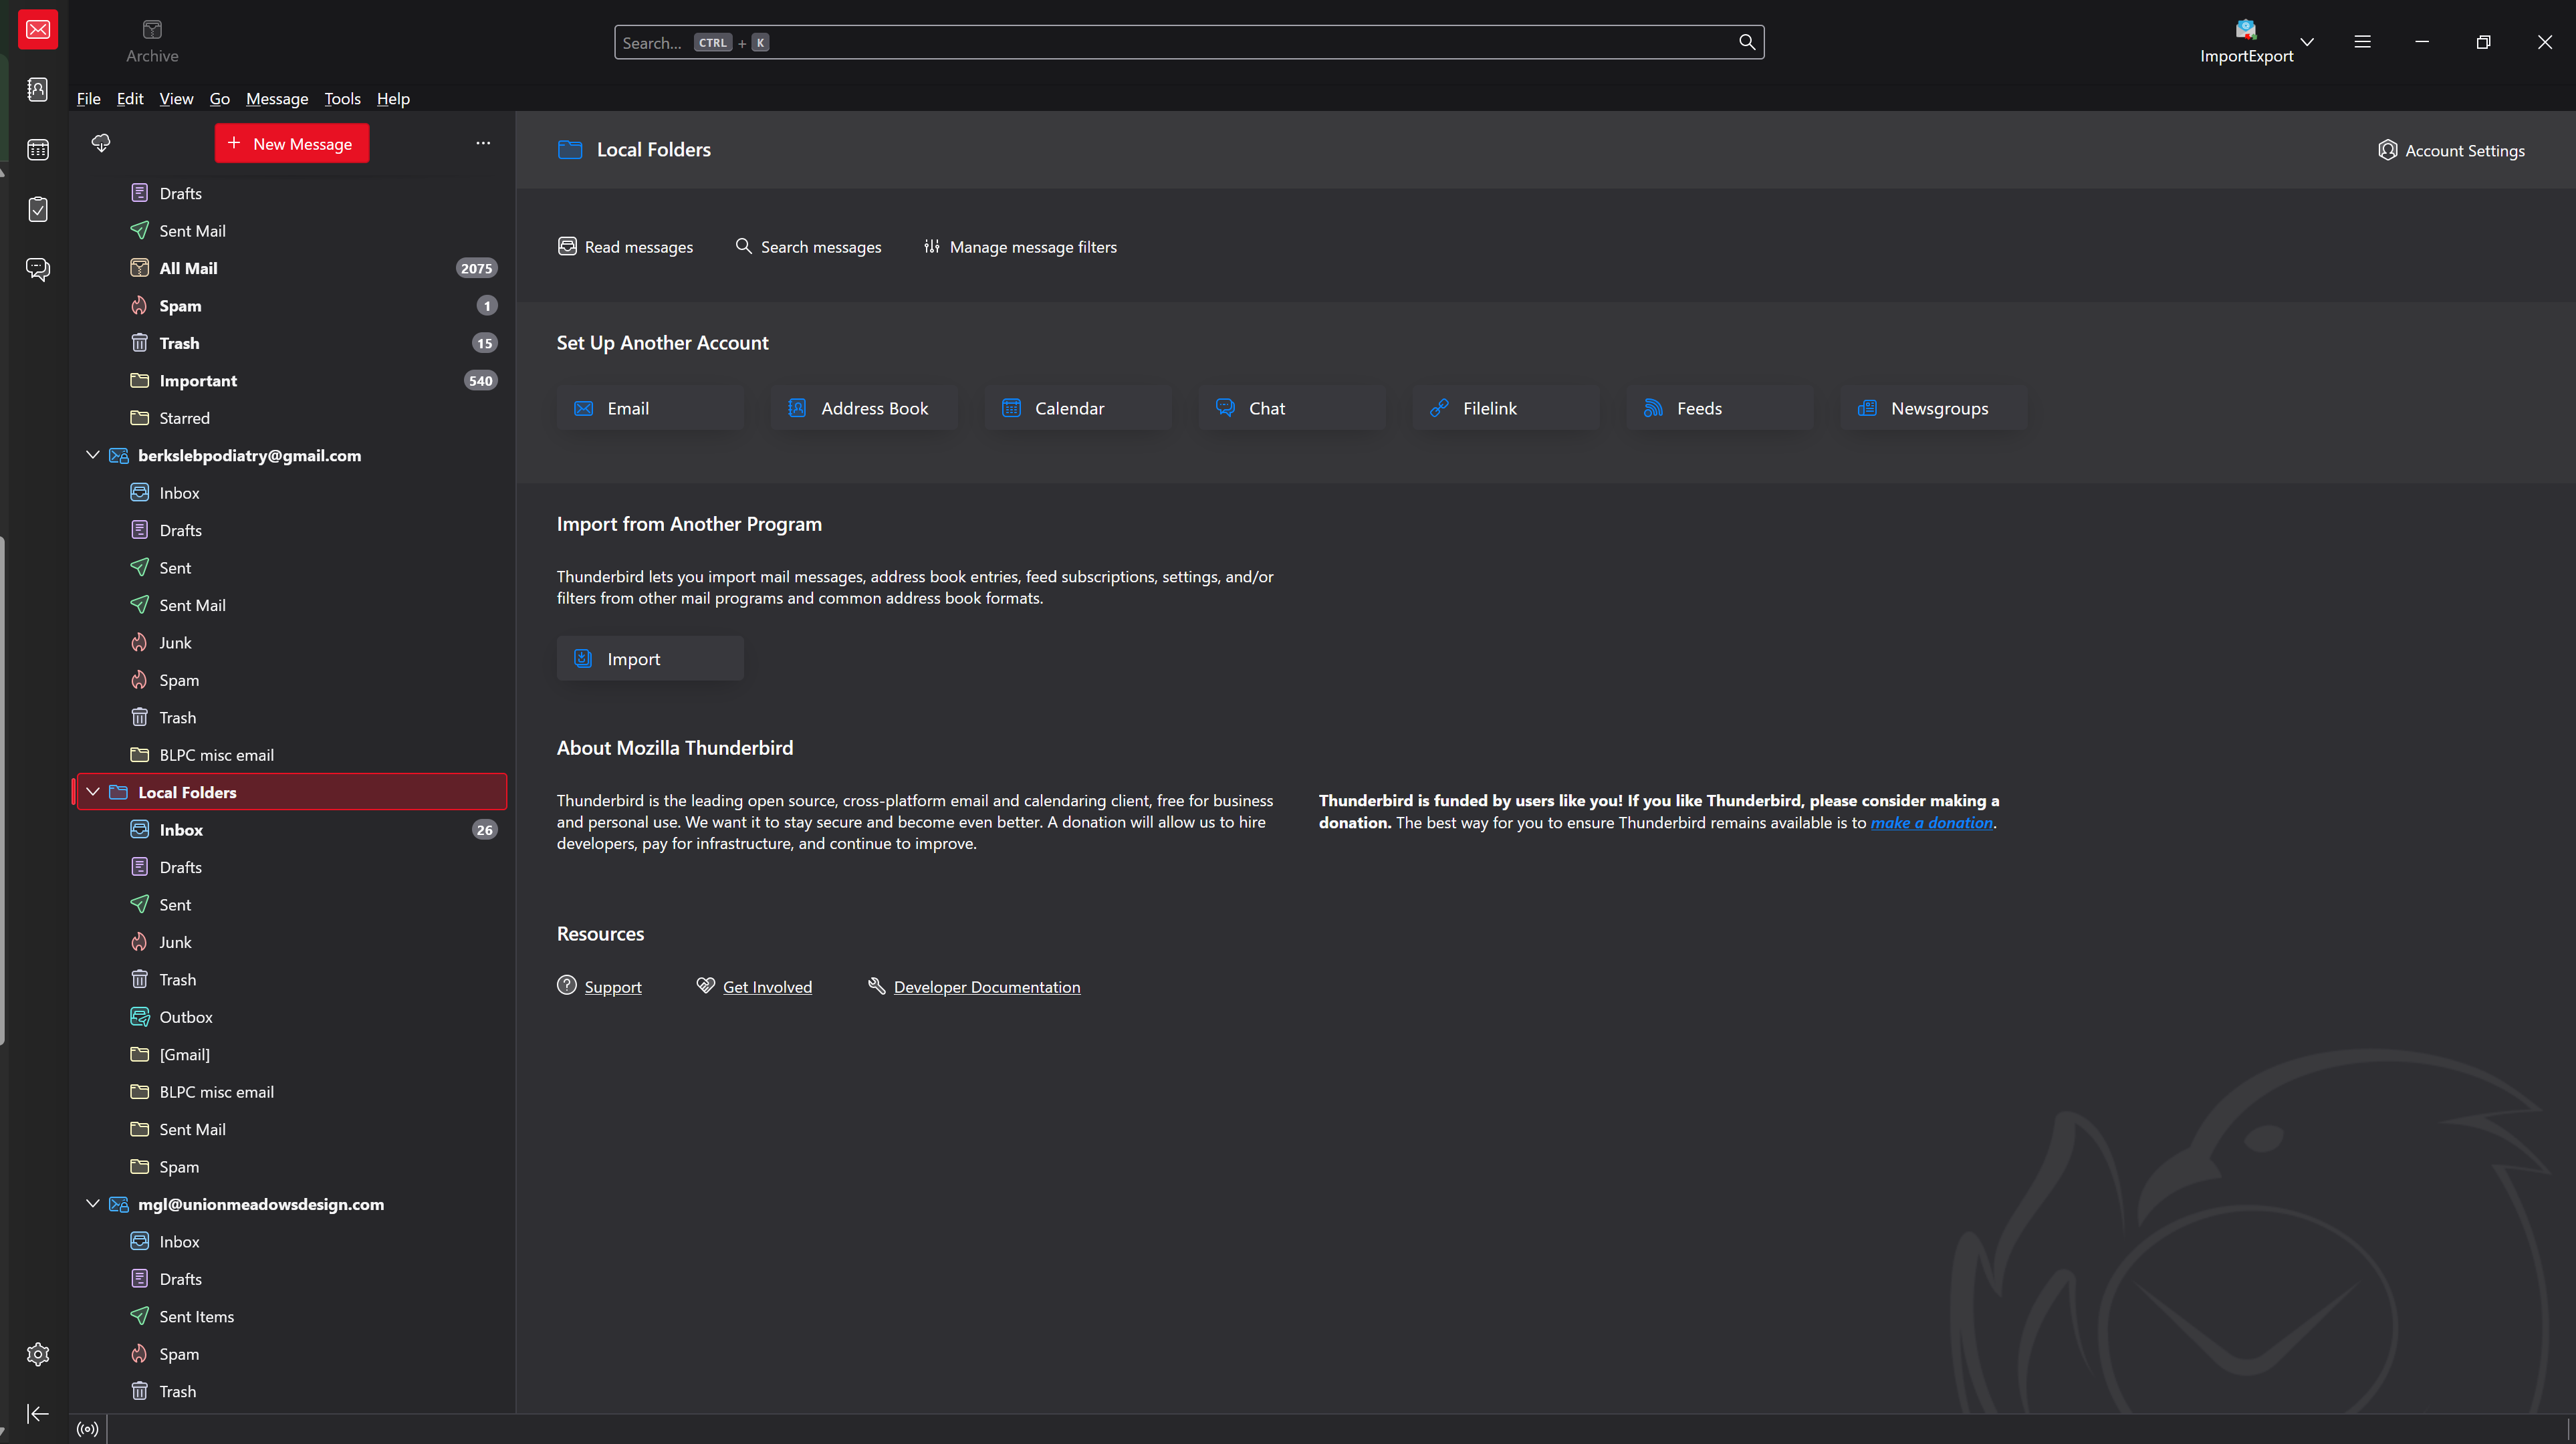The width and height of the screenshot is (2576, 1444).
Task: Open the Thunderbird hamburger app menu
Action: 2362,42
